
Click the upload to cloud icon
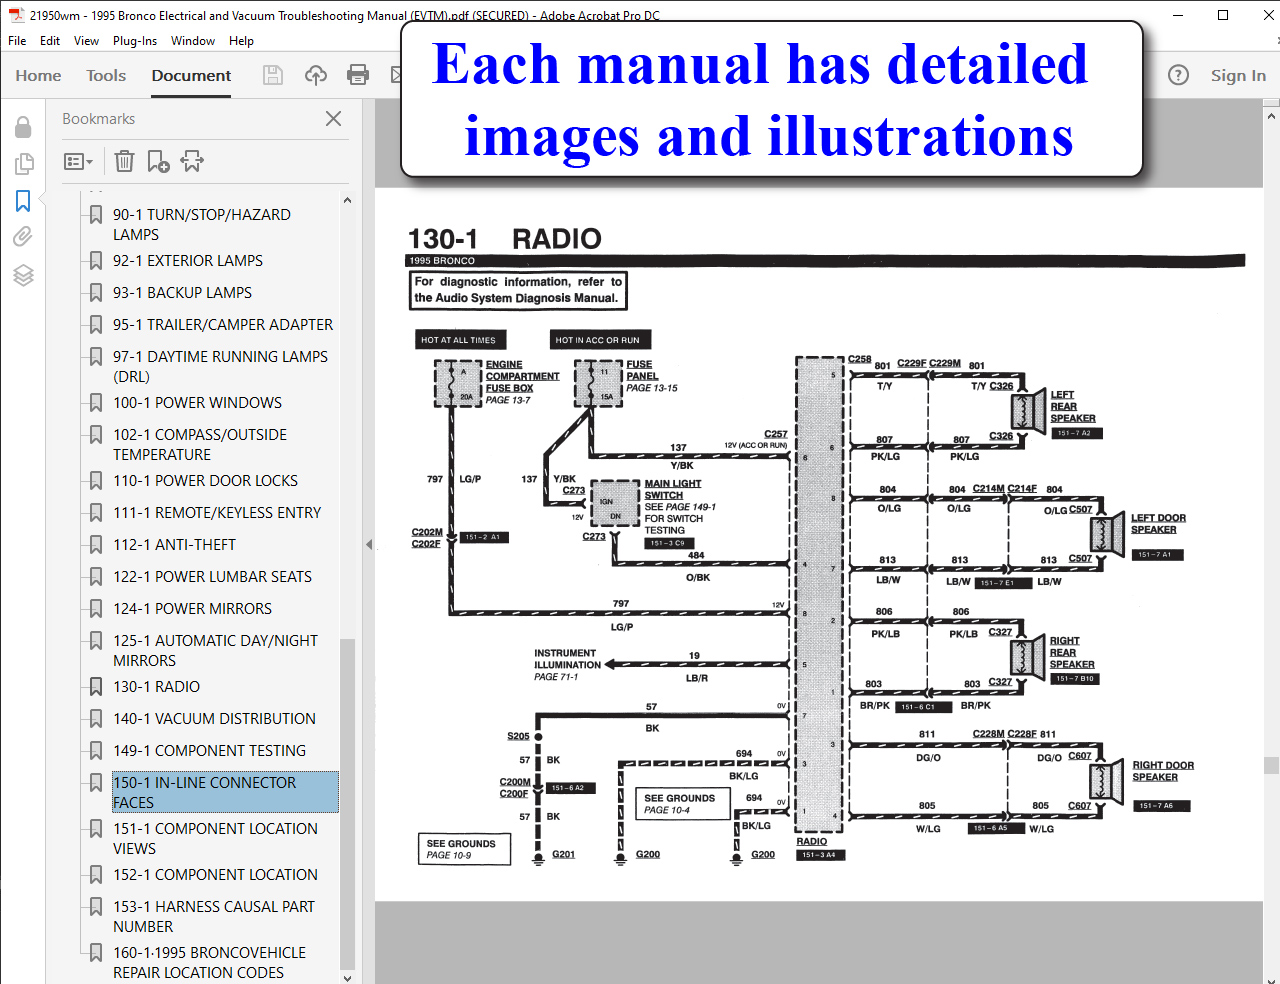point(316,75)
